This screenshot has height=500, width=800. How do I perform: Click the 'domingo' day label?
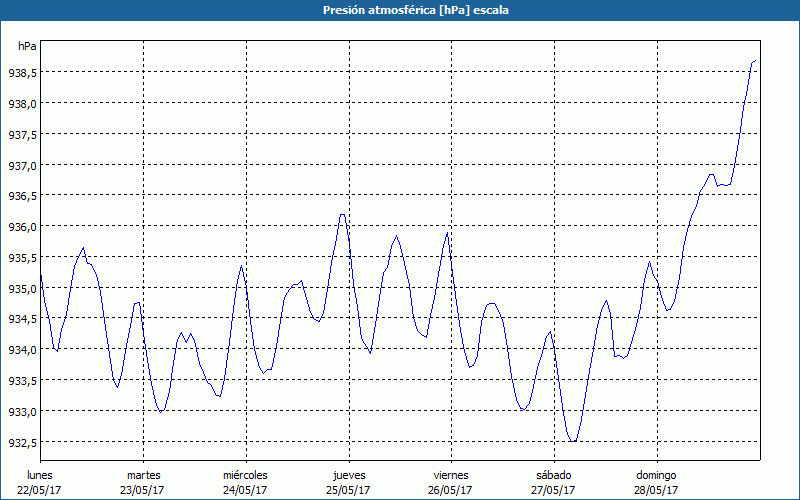tap(656, 475)
